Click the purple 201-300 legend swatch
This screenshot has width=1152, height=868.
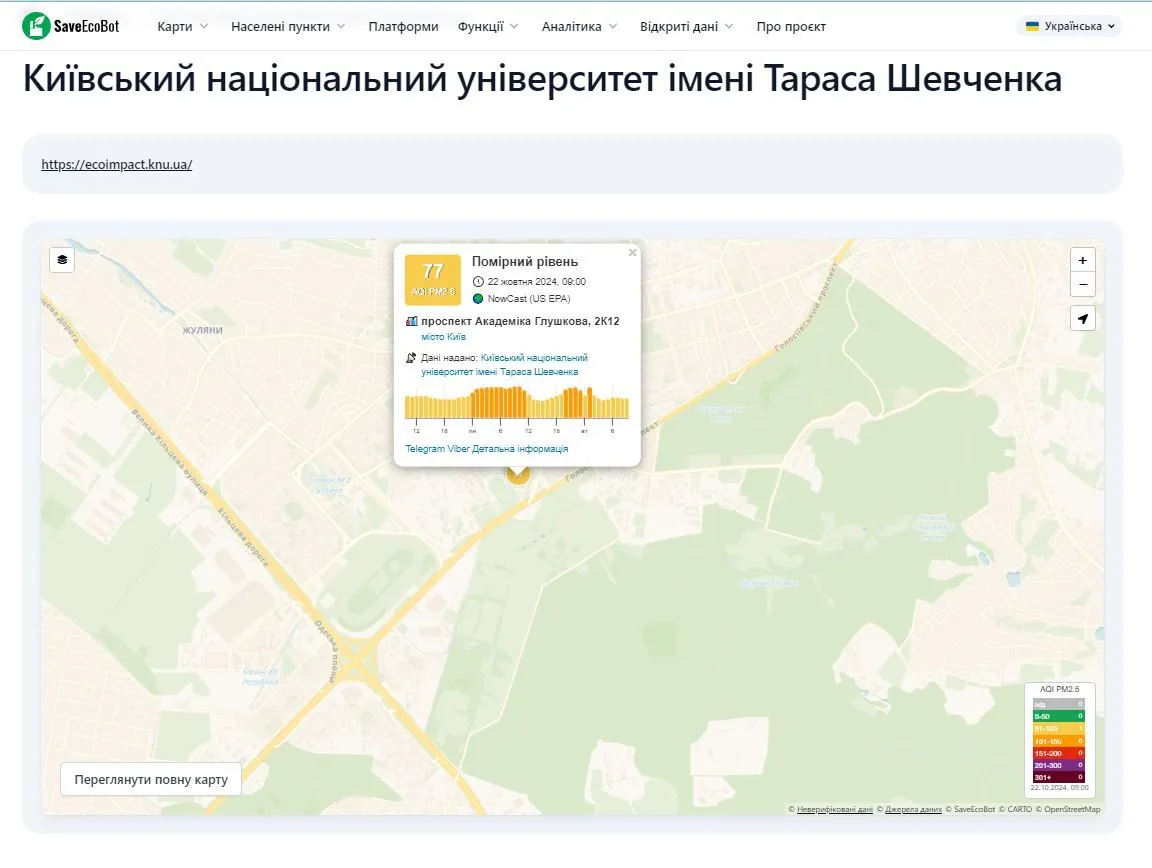(x=1059, y=765)
